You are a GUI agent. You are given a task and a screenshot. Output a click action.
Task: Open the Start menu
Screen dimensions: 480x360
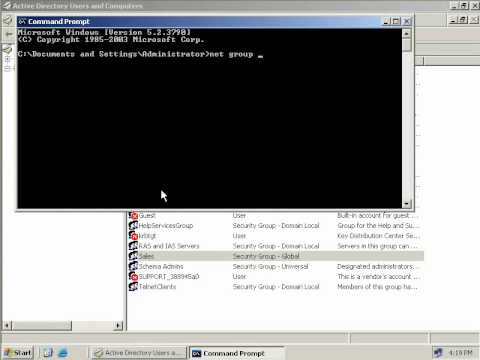coord(18,353)
